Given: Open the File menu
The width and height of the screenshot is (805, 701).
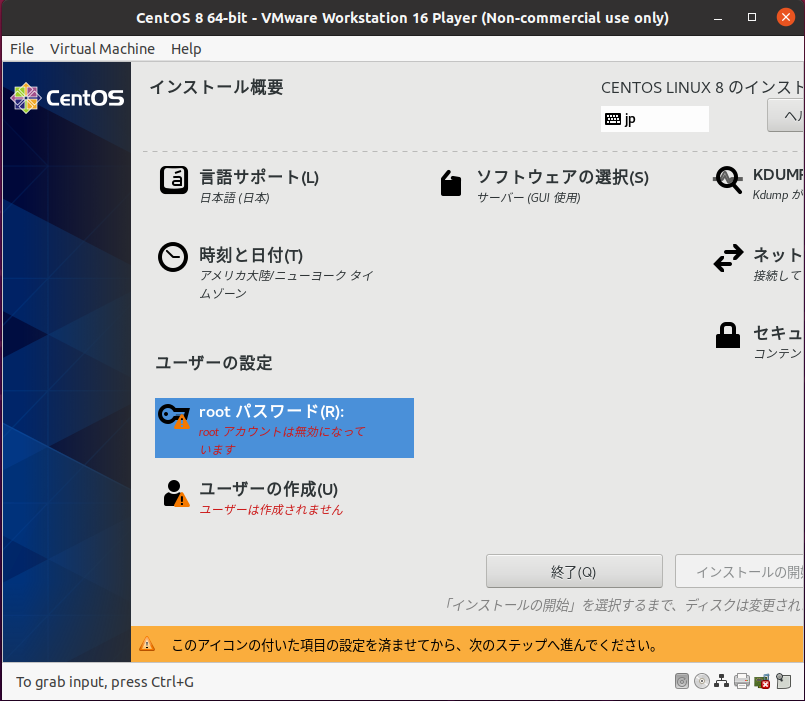Looking at the screenshot, I should click(x=22, y=49).
